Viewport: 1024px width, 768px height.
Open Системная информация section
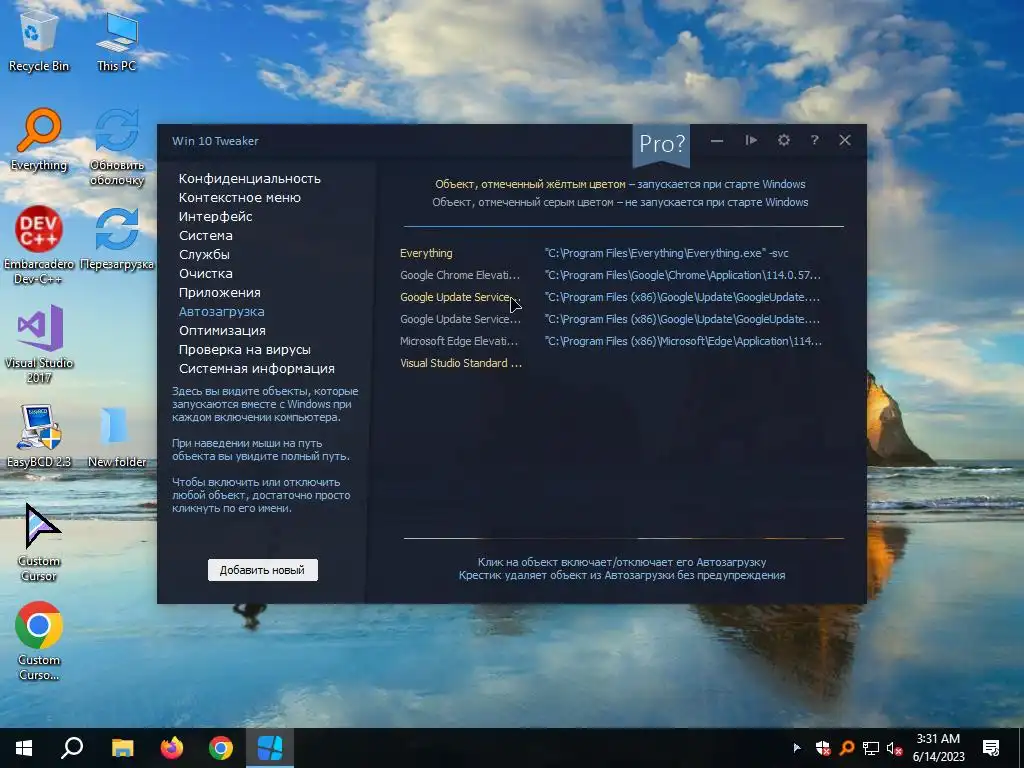point(257,368)
